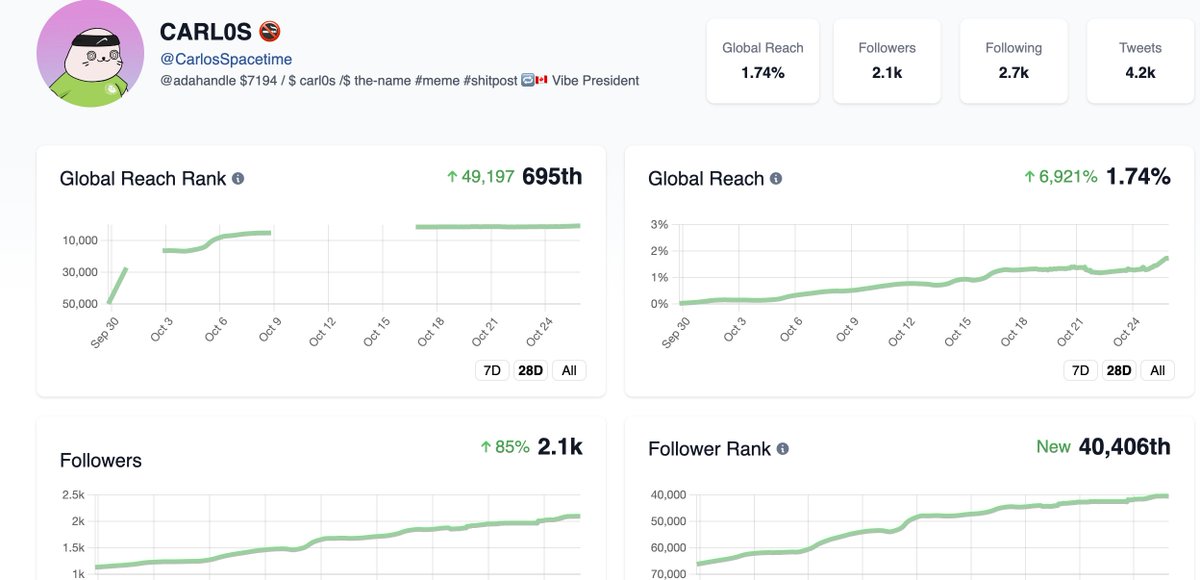Switch to 7D on Global Reach chart

[1080, 370]
